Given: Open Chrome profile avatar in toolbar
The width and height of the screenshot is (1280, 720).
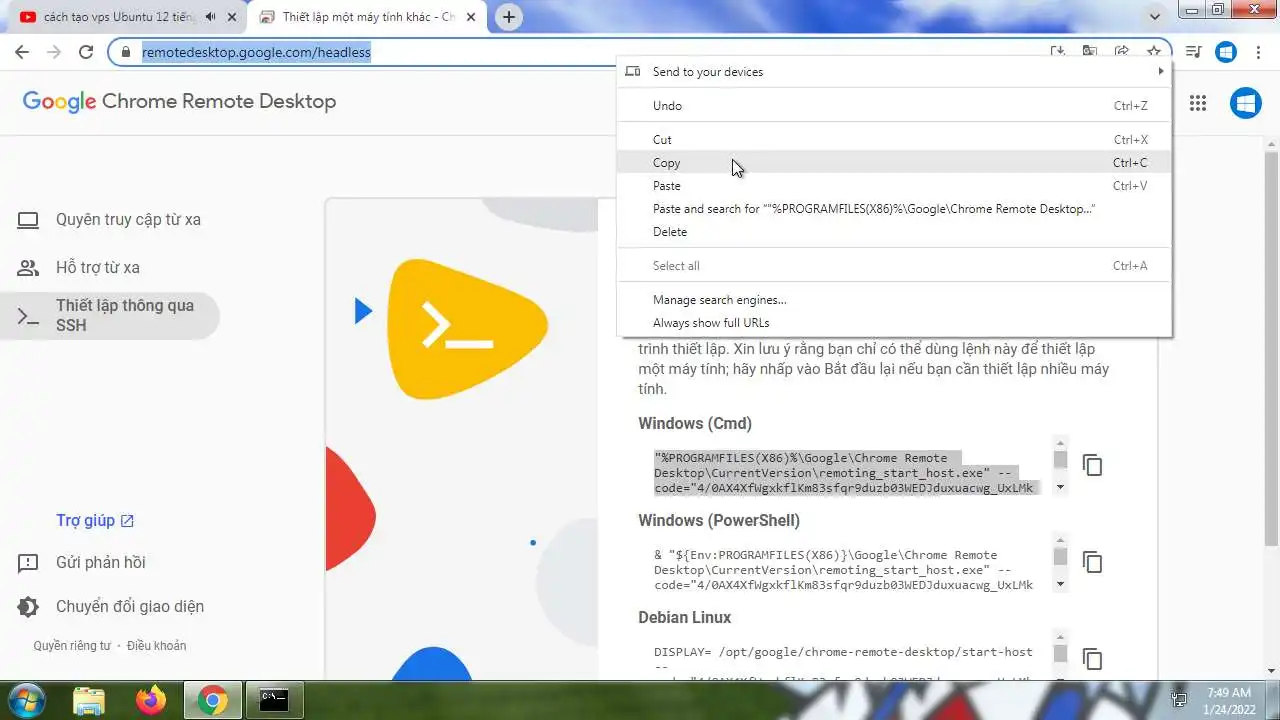Looking at the screenshot, I should (1226, 52).
